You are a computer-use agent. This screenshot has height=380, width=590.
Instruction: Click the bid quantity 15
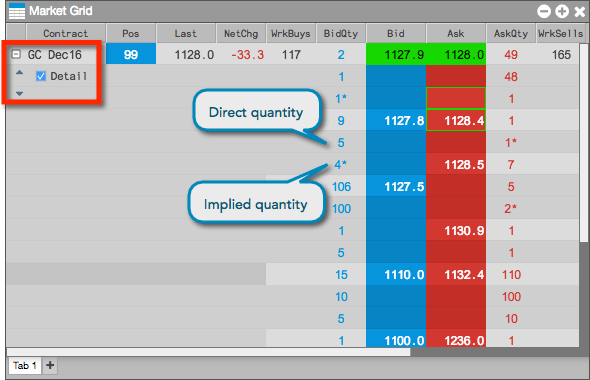point(341,275)
